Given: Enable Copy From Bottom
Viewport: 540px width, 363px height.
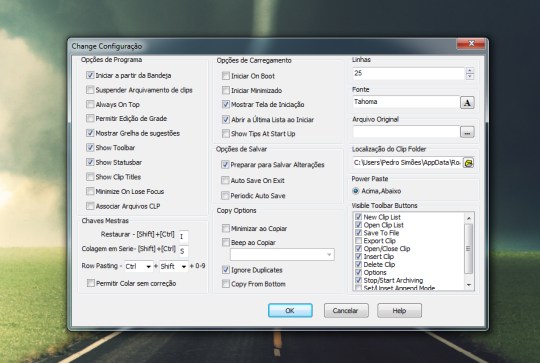Looking at the screenshot, I should coord(226,284).
